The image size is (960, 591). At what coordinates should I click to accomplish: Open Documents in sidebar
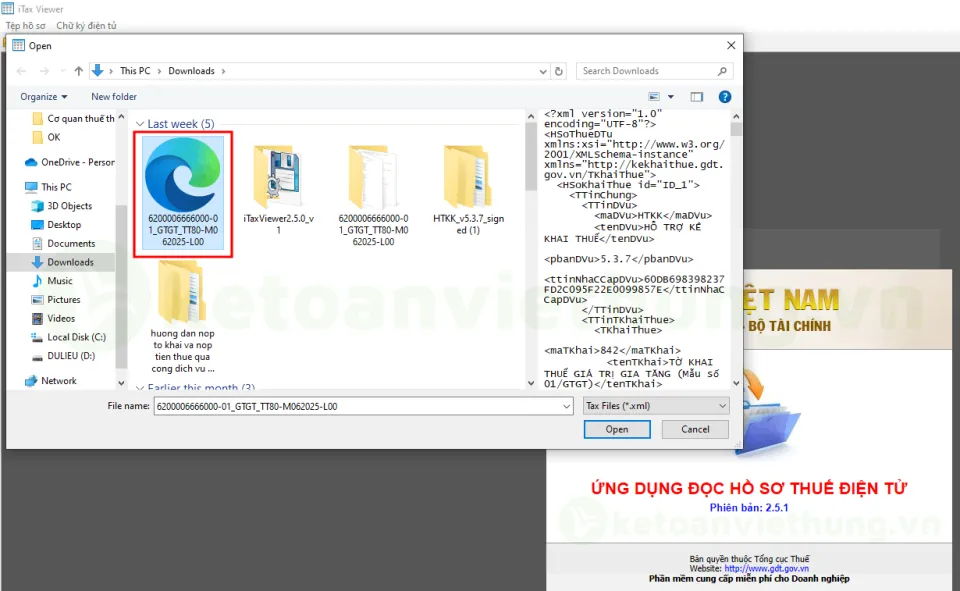[x=64, y=244]
